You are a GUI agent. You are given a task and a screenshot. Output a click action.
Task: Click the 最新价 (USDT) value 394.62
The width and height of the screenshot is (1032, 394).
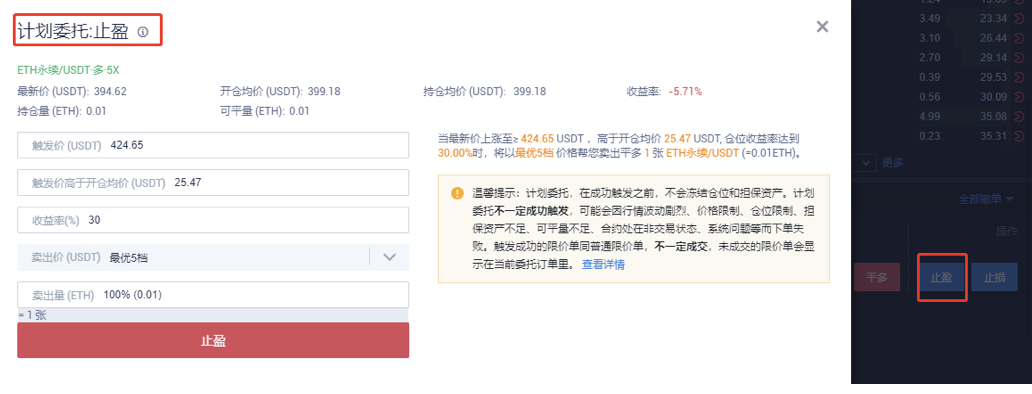coord(111,91)
